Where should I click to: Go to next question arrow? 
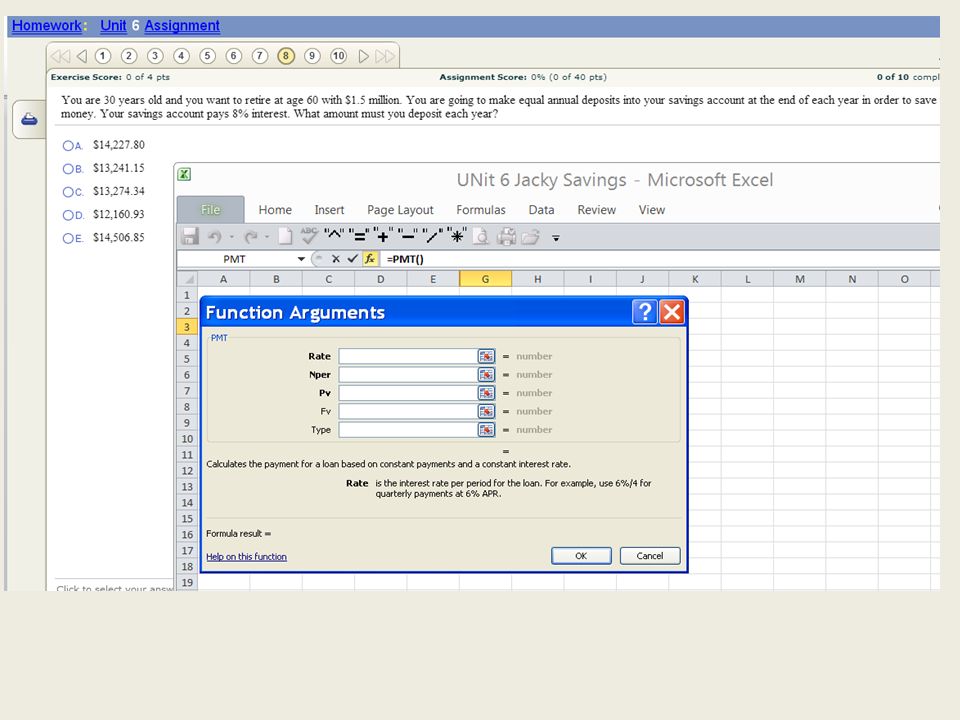coord(363,56)
